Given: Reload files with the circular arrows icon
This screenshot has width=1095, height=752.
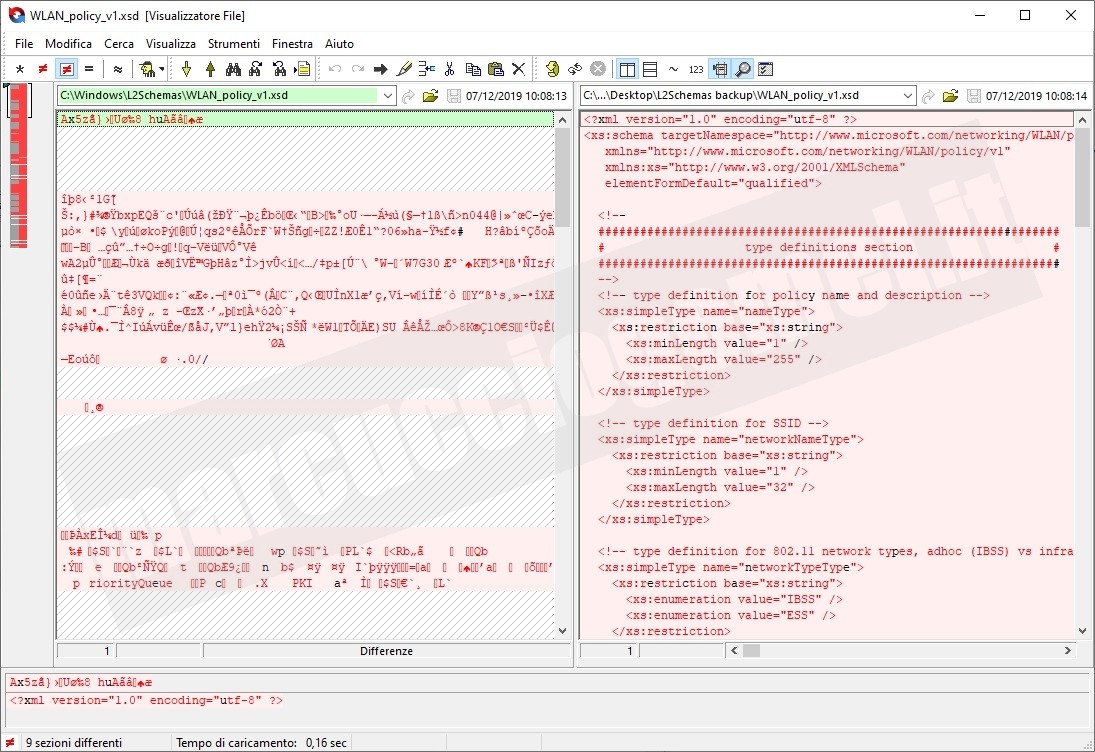Looking at the screenshot, I should point(575,69).
